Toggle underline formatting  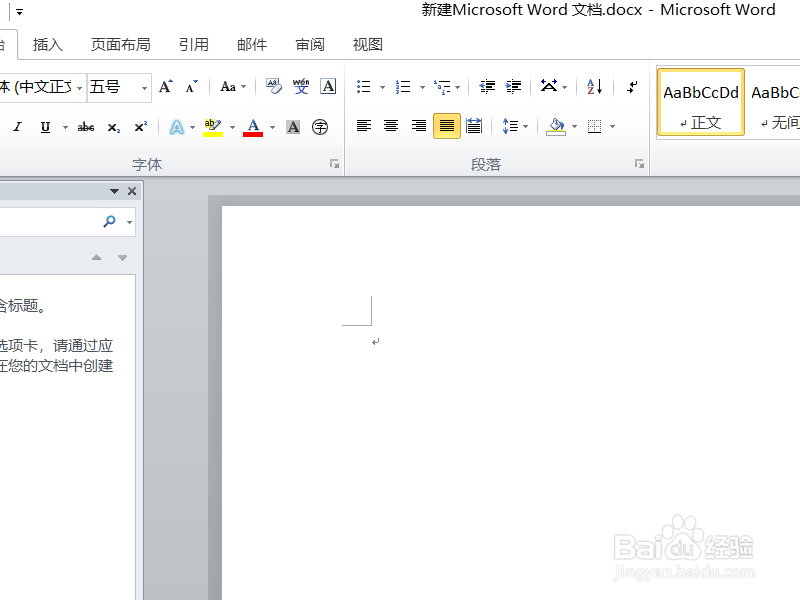point(45,127)
